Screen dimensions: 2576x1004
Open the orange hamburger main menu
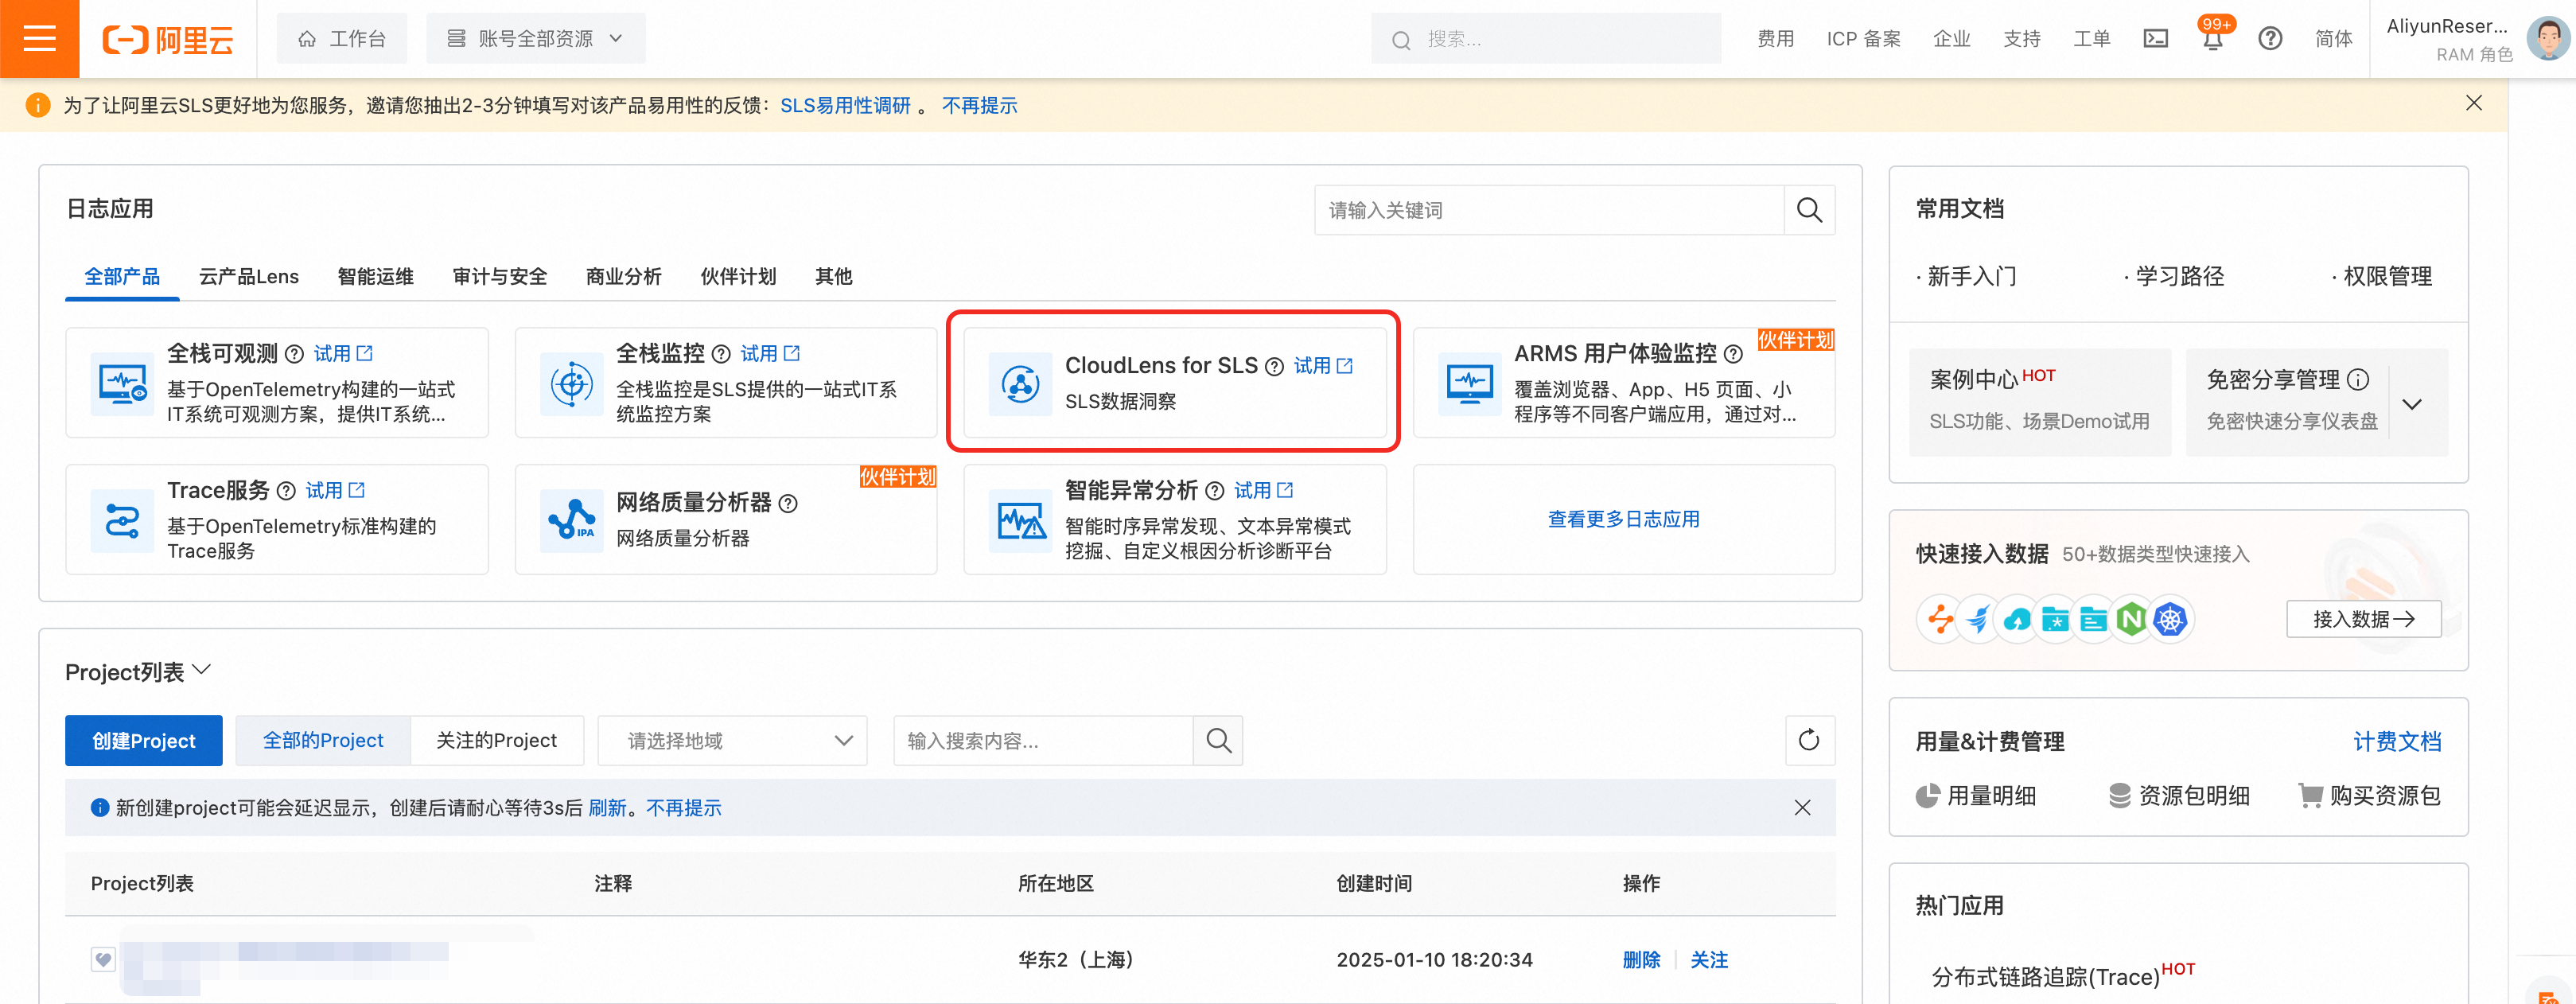tap(39, 39)
